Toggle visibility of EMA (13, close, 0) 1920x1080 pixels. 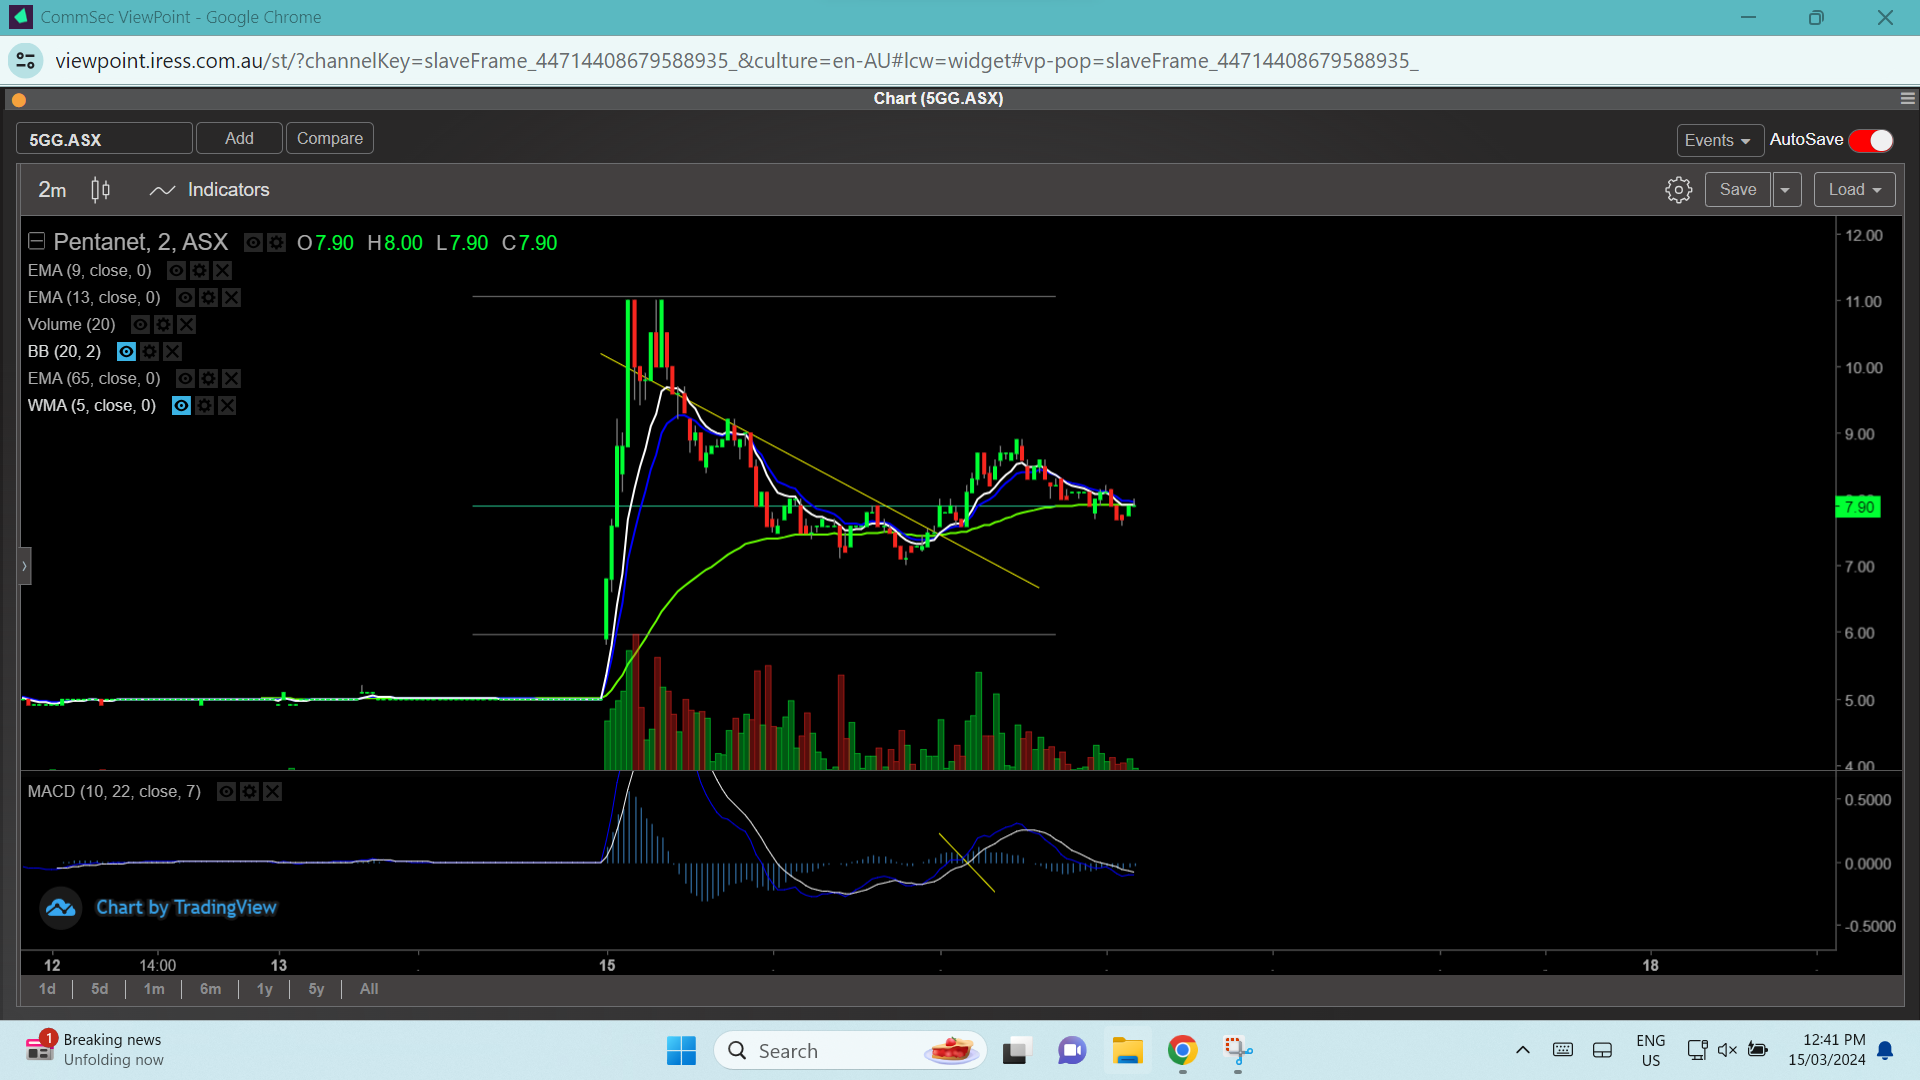185,298
